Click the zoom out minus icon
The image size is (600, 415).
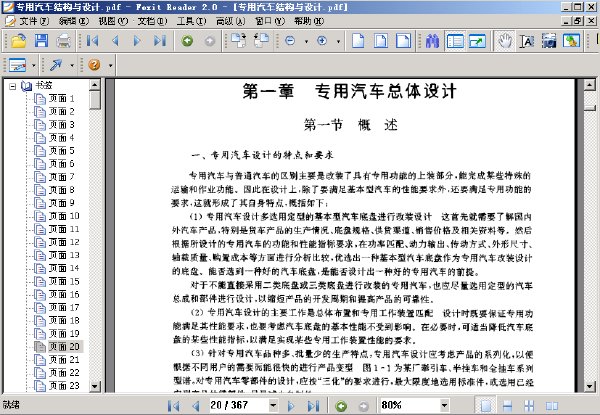290,41
